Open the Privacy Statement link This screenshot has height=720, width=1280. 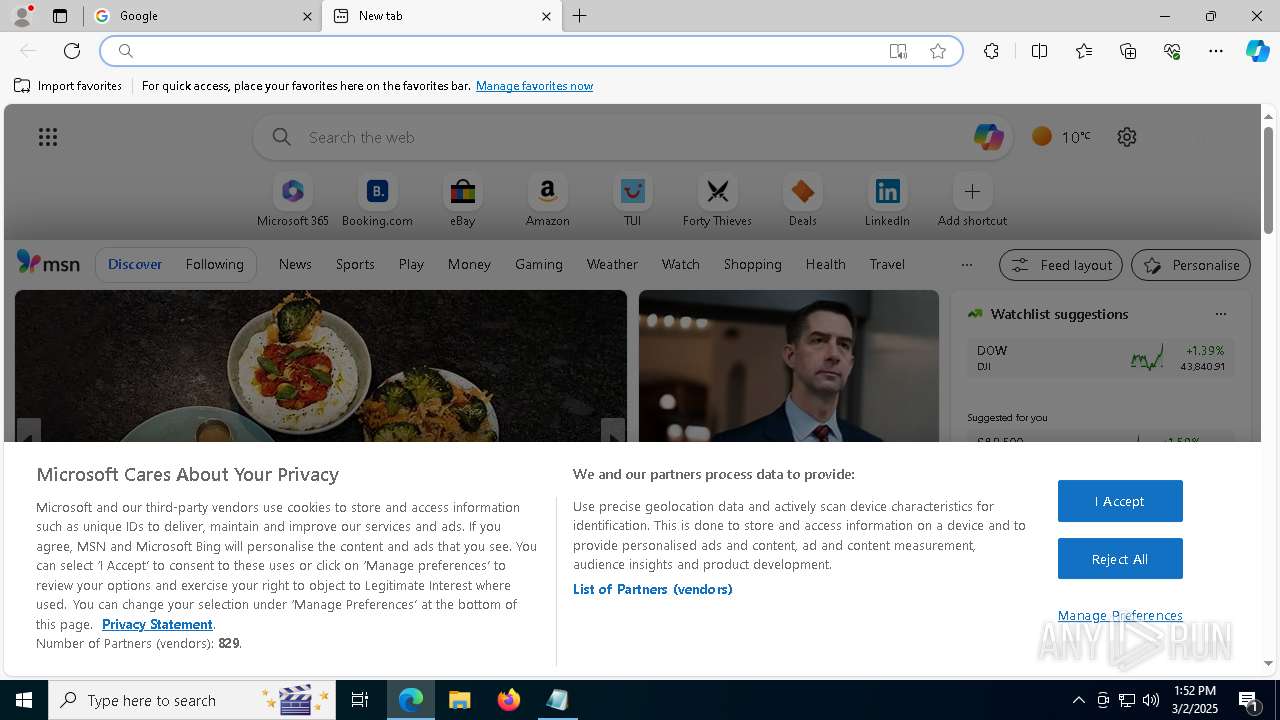(157, 624)
